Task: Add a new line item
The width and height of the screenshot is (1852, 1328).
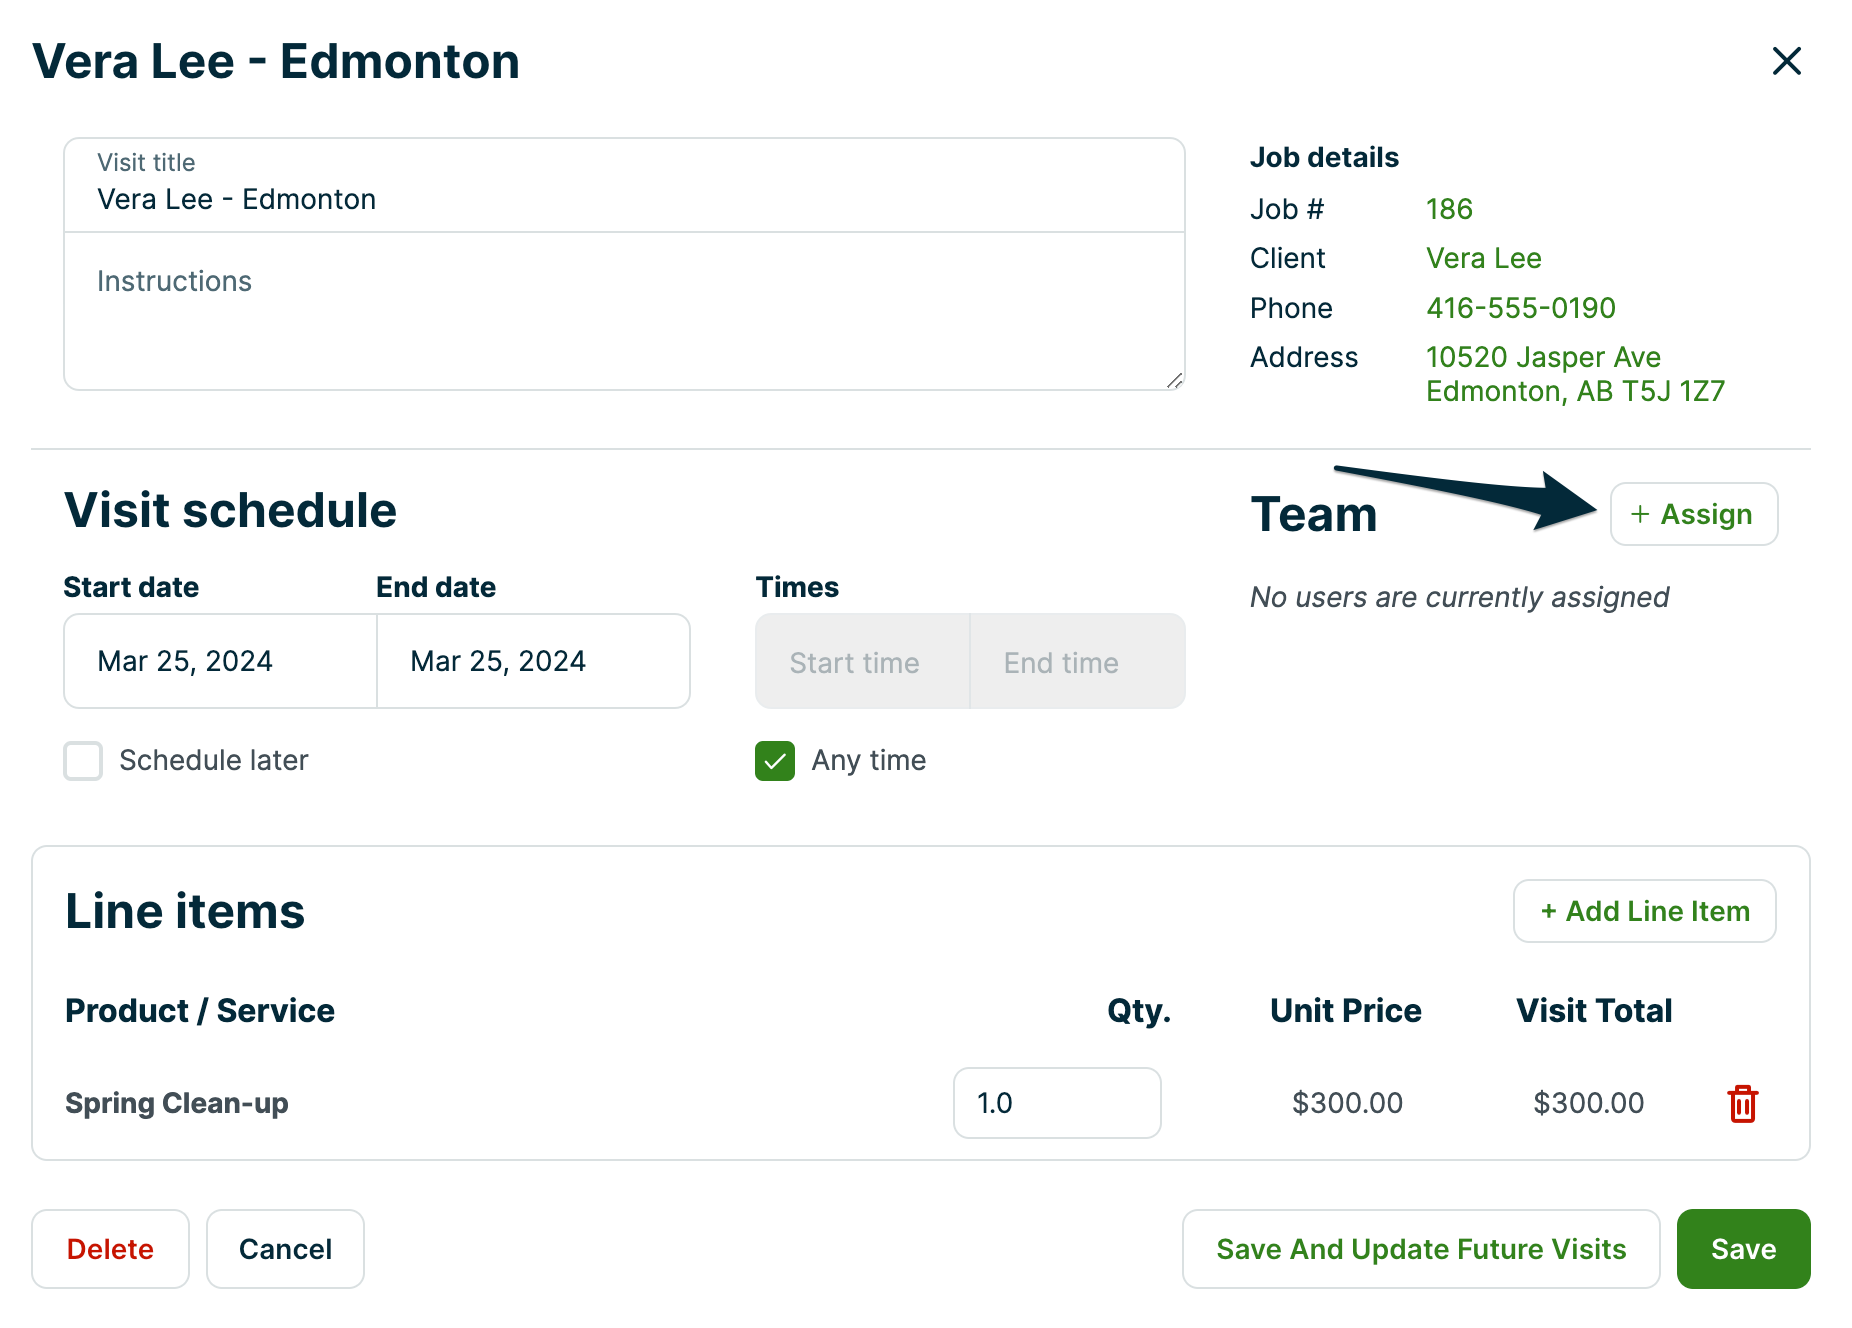Action: [1644, 911]
